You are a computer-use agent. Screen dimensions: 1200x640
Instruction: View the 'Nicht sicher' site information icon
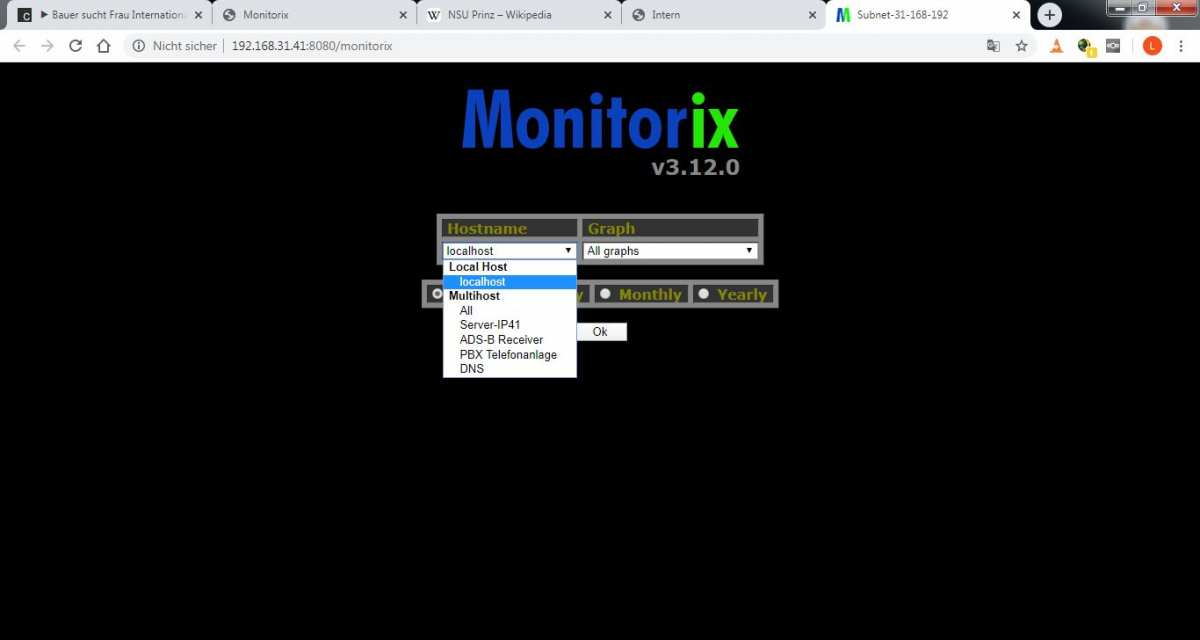(x=139, y=46)
